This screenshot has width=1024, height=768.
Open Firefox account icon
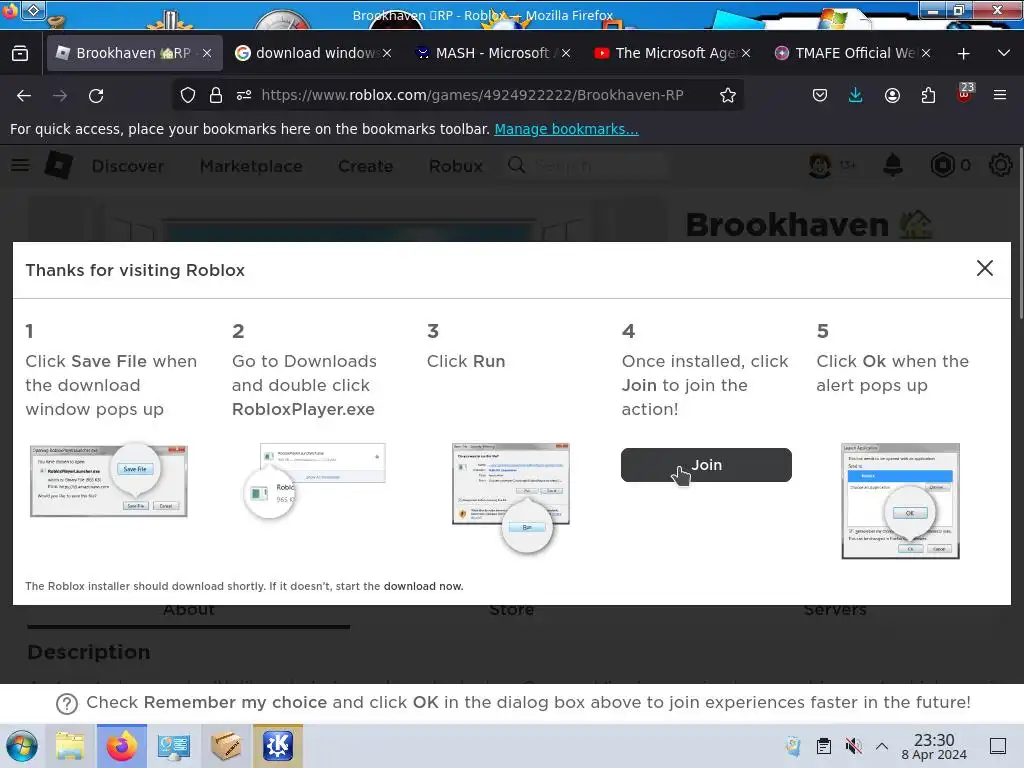(892, 95)
